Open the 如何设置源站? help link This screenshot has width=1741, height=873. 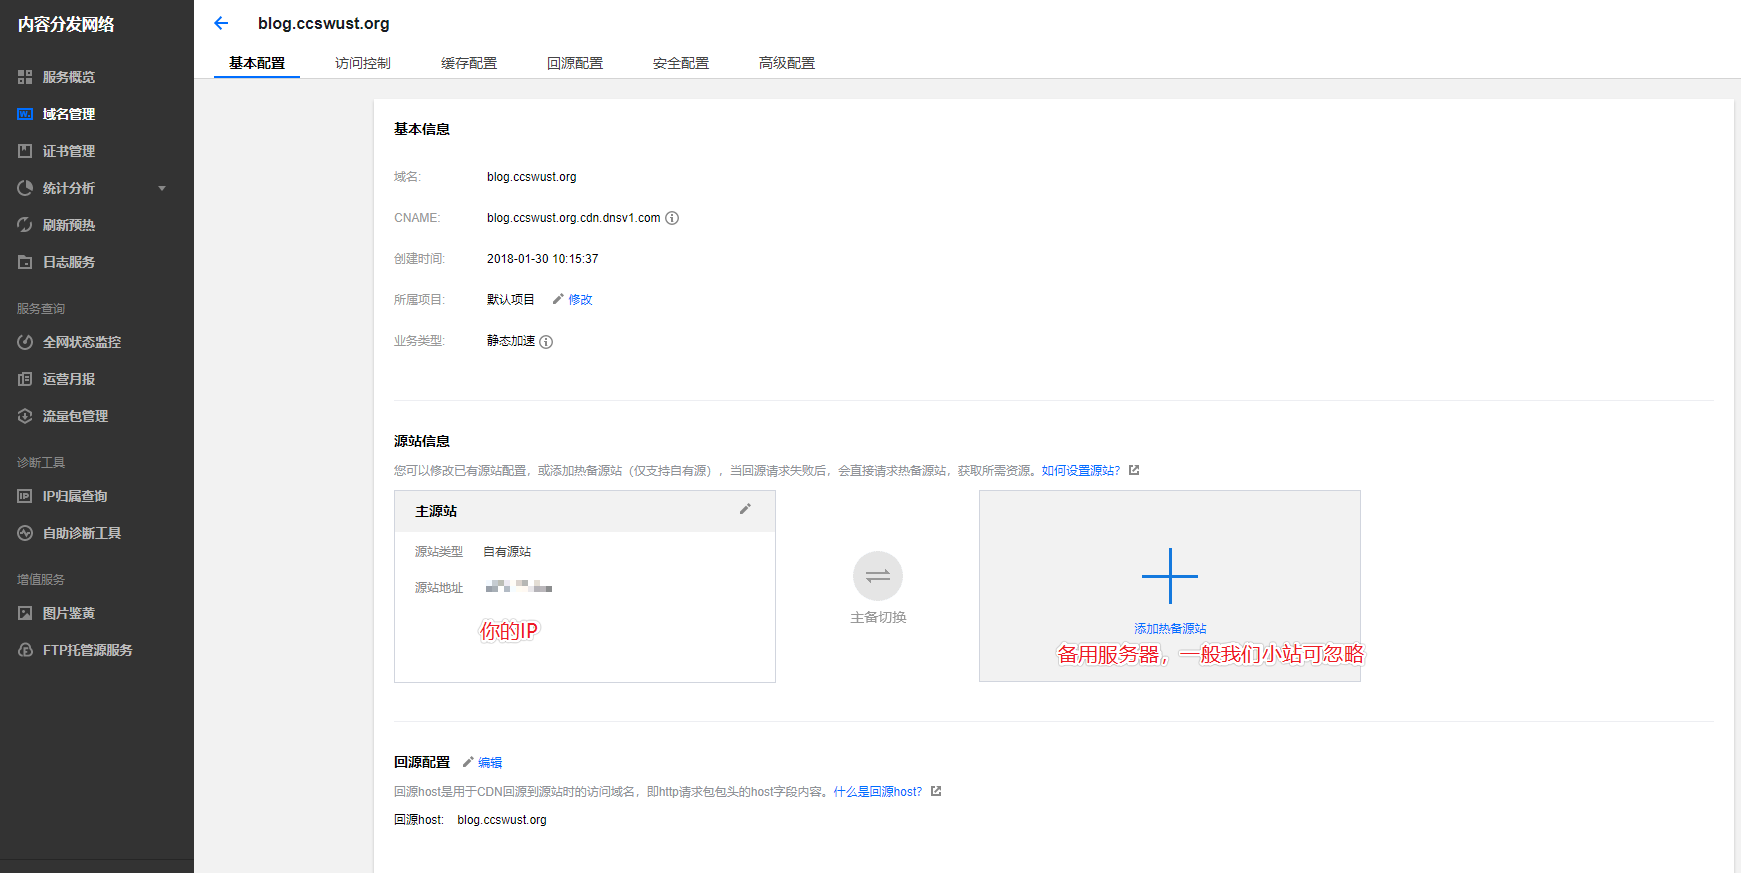tap(1081, 470)
